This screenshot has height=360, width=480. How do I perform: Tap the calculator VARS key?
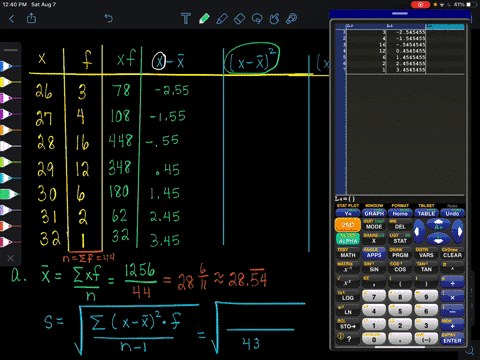click(426, 255)
